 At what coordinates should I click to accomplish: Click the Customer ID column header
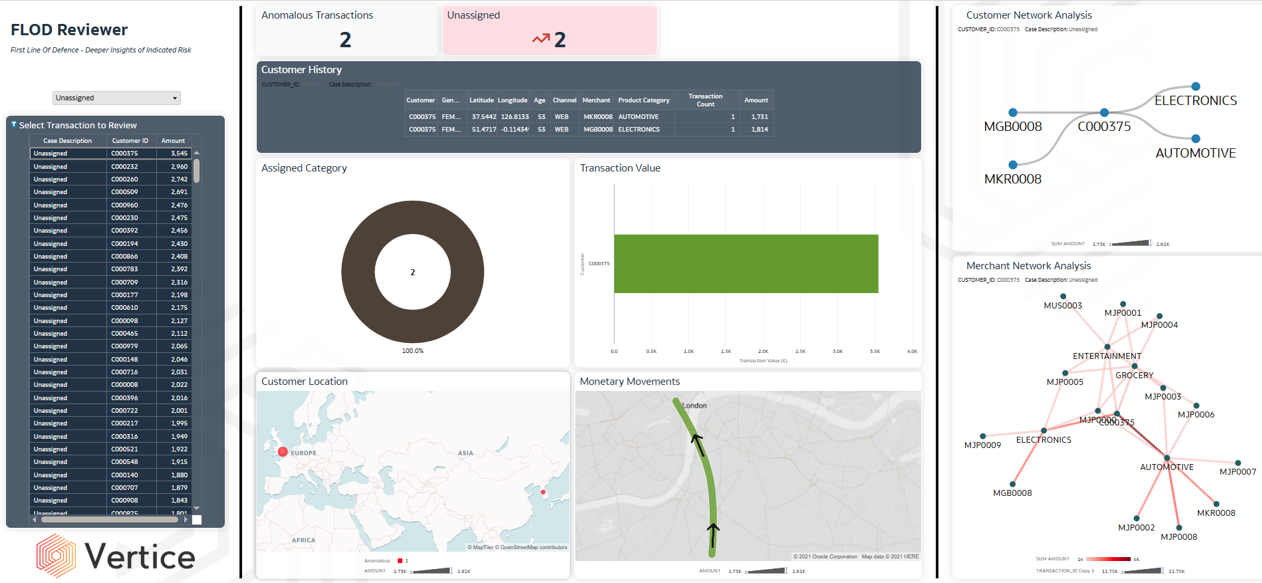tap(130, 141)
